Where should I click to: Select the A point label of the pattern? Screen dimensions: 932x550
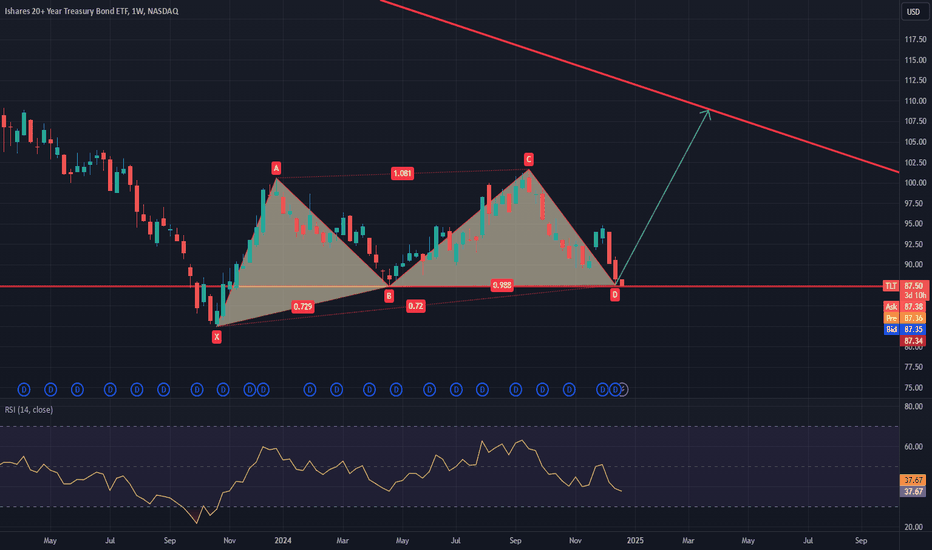click(276, 168)
